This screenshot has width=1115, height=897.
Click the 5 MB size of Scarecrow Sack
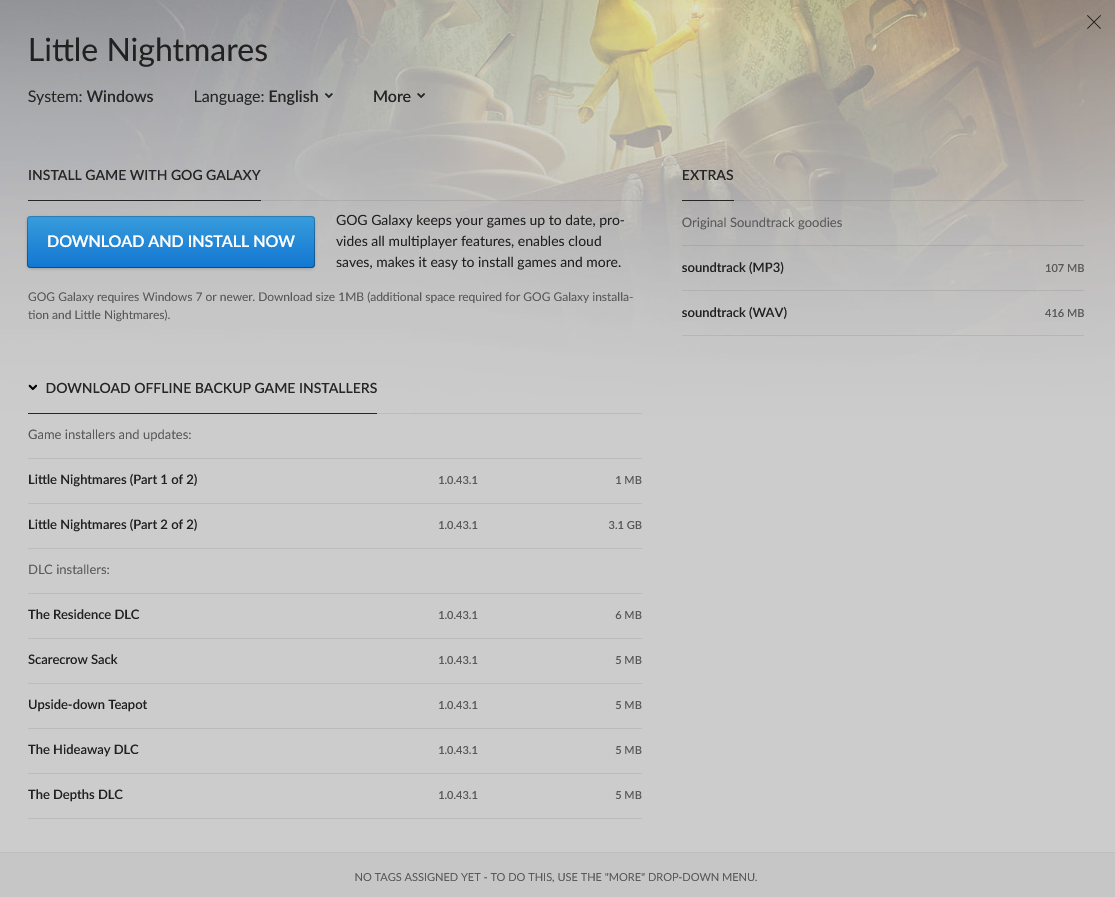(x=628, y=660)
